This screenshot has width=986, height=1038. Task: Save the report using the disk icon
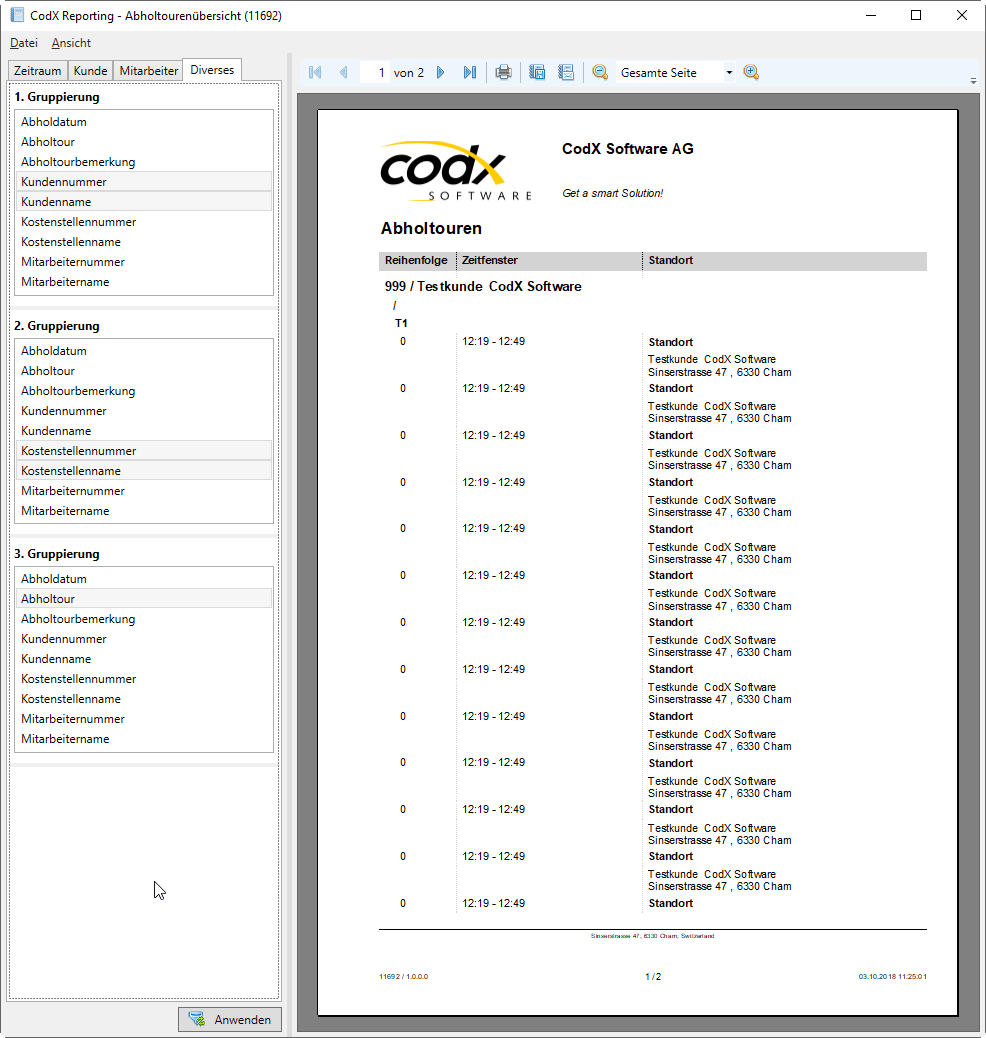pos(537,72)
